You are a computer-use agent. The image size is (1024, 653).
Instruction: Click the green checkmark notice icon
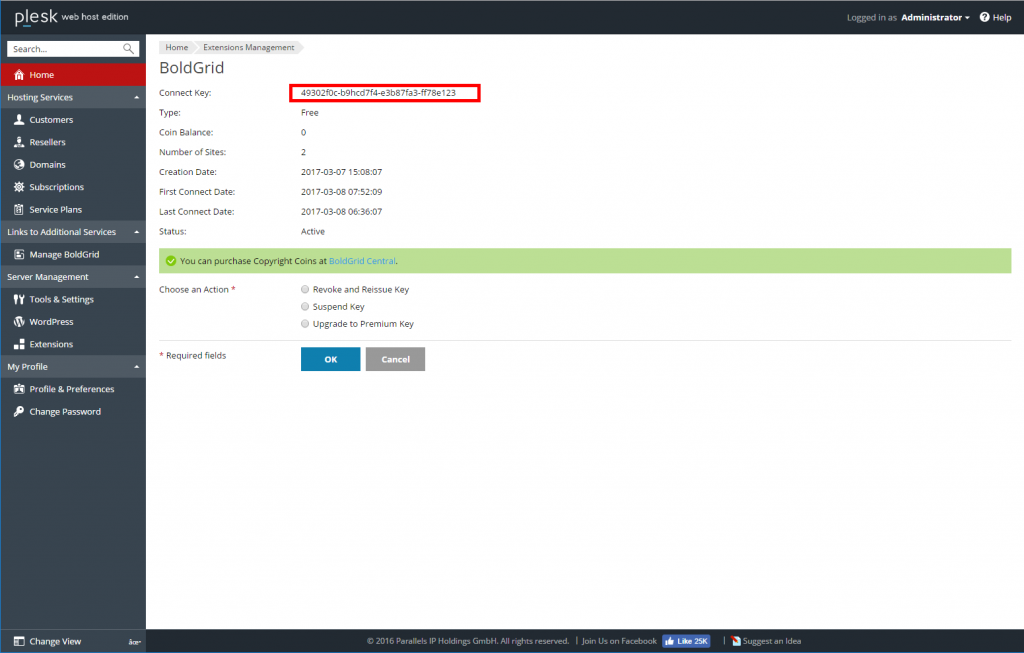171,261
